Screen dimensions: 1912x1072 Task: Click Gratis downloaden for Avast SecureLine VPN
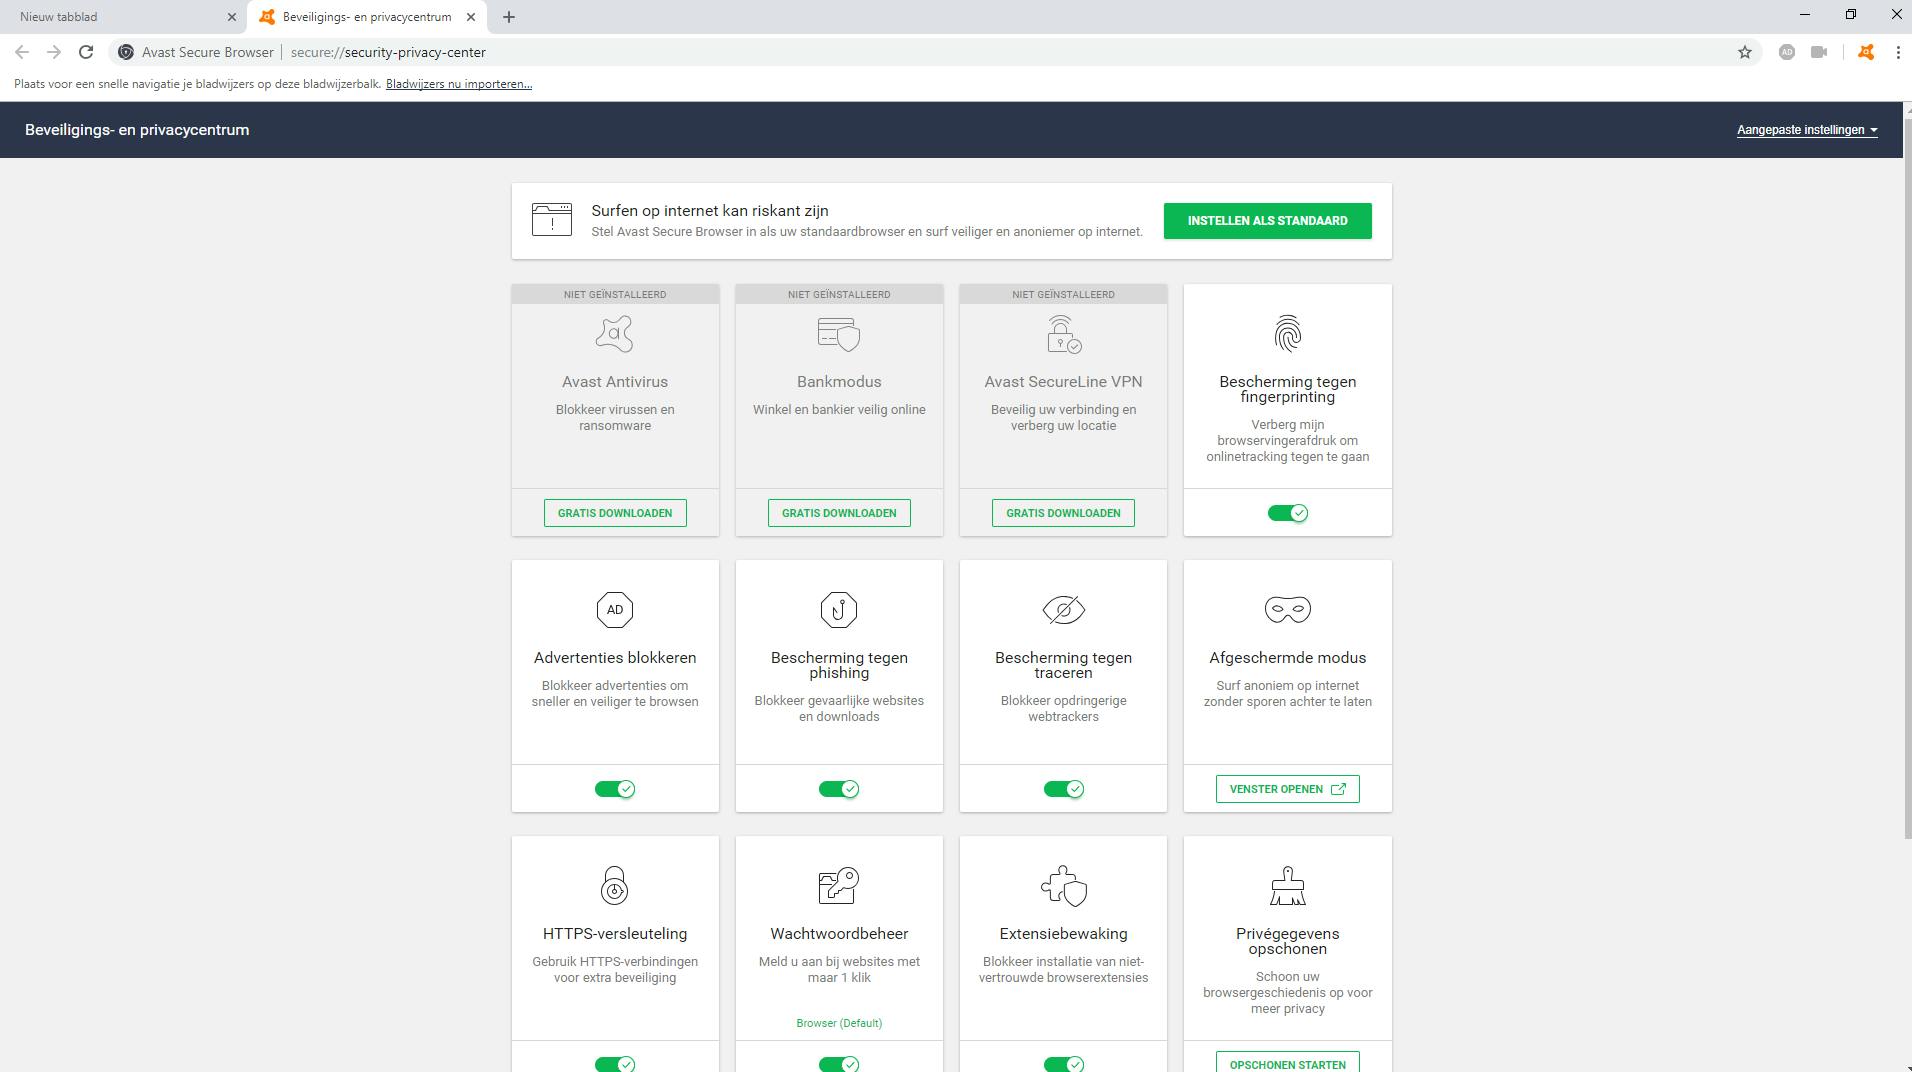pos(1063,513)
